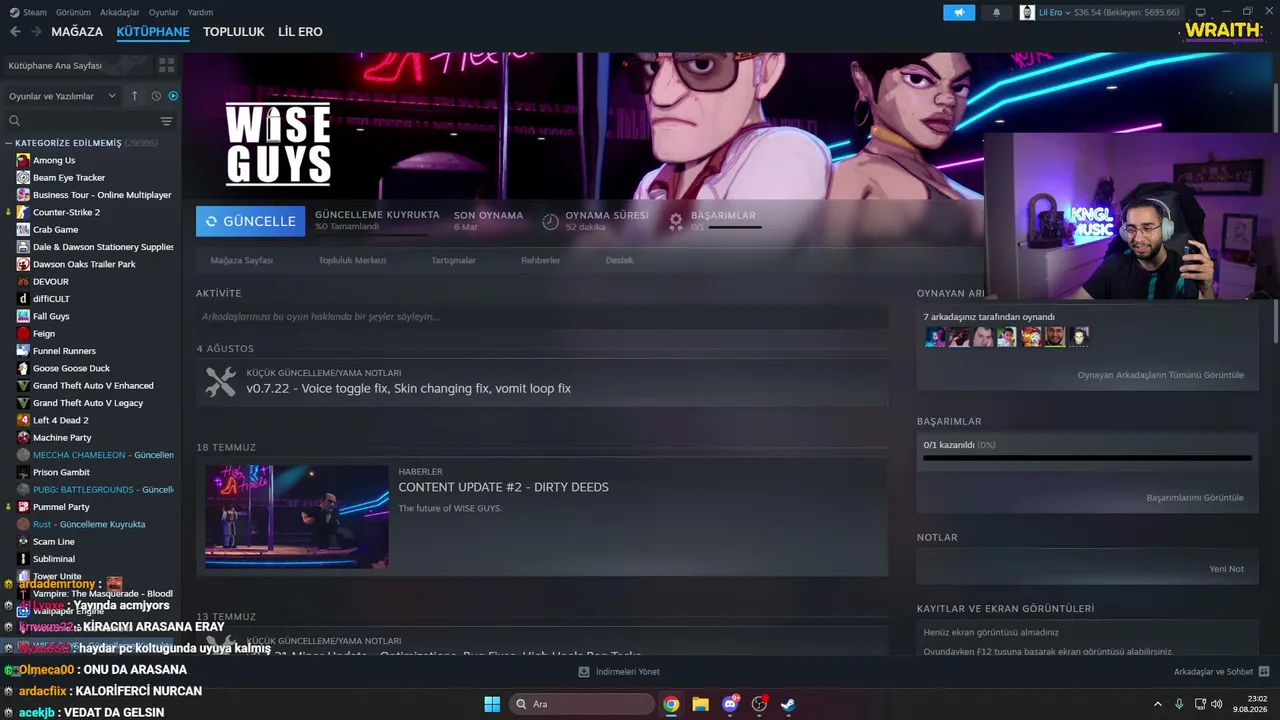This screenshot has height=720, width=1280.
Task: Open the Oyunlar ve Yazılımlar dropdown
Action: [62, 96]
